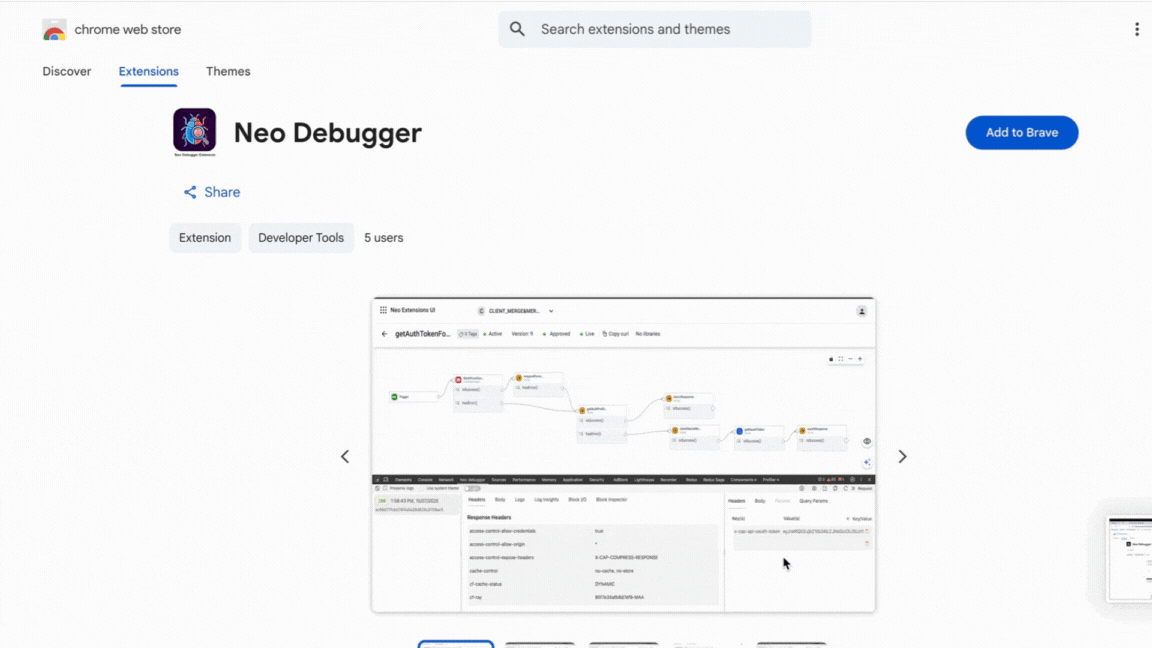This screenshot has height=648, width=1152.
Task: Click the 5 users count text
Action: pos(384,238)
